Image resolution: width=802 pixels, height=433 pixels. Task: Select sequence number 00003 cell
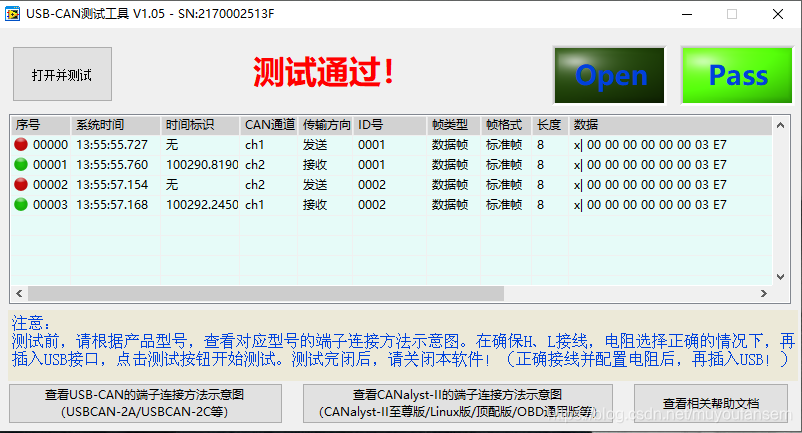point(50,204)
